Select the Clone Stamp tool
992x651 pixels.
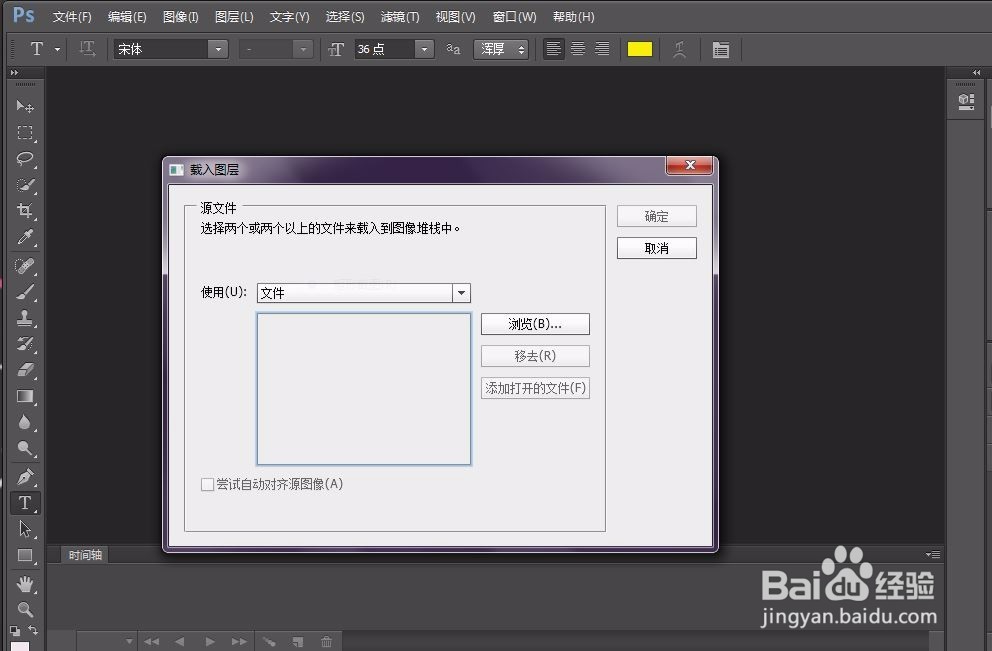click(25, 319)
